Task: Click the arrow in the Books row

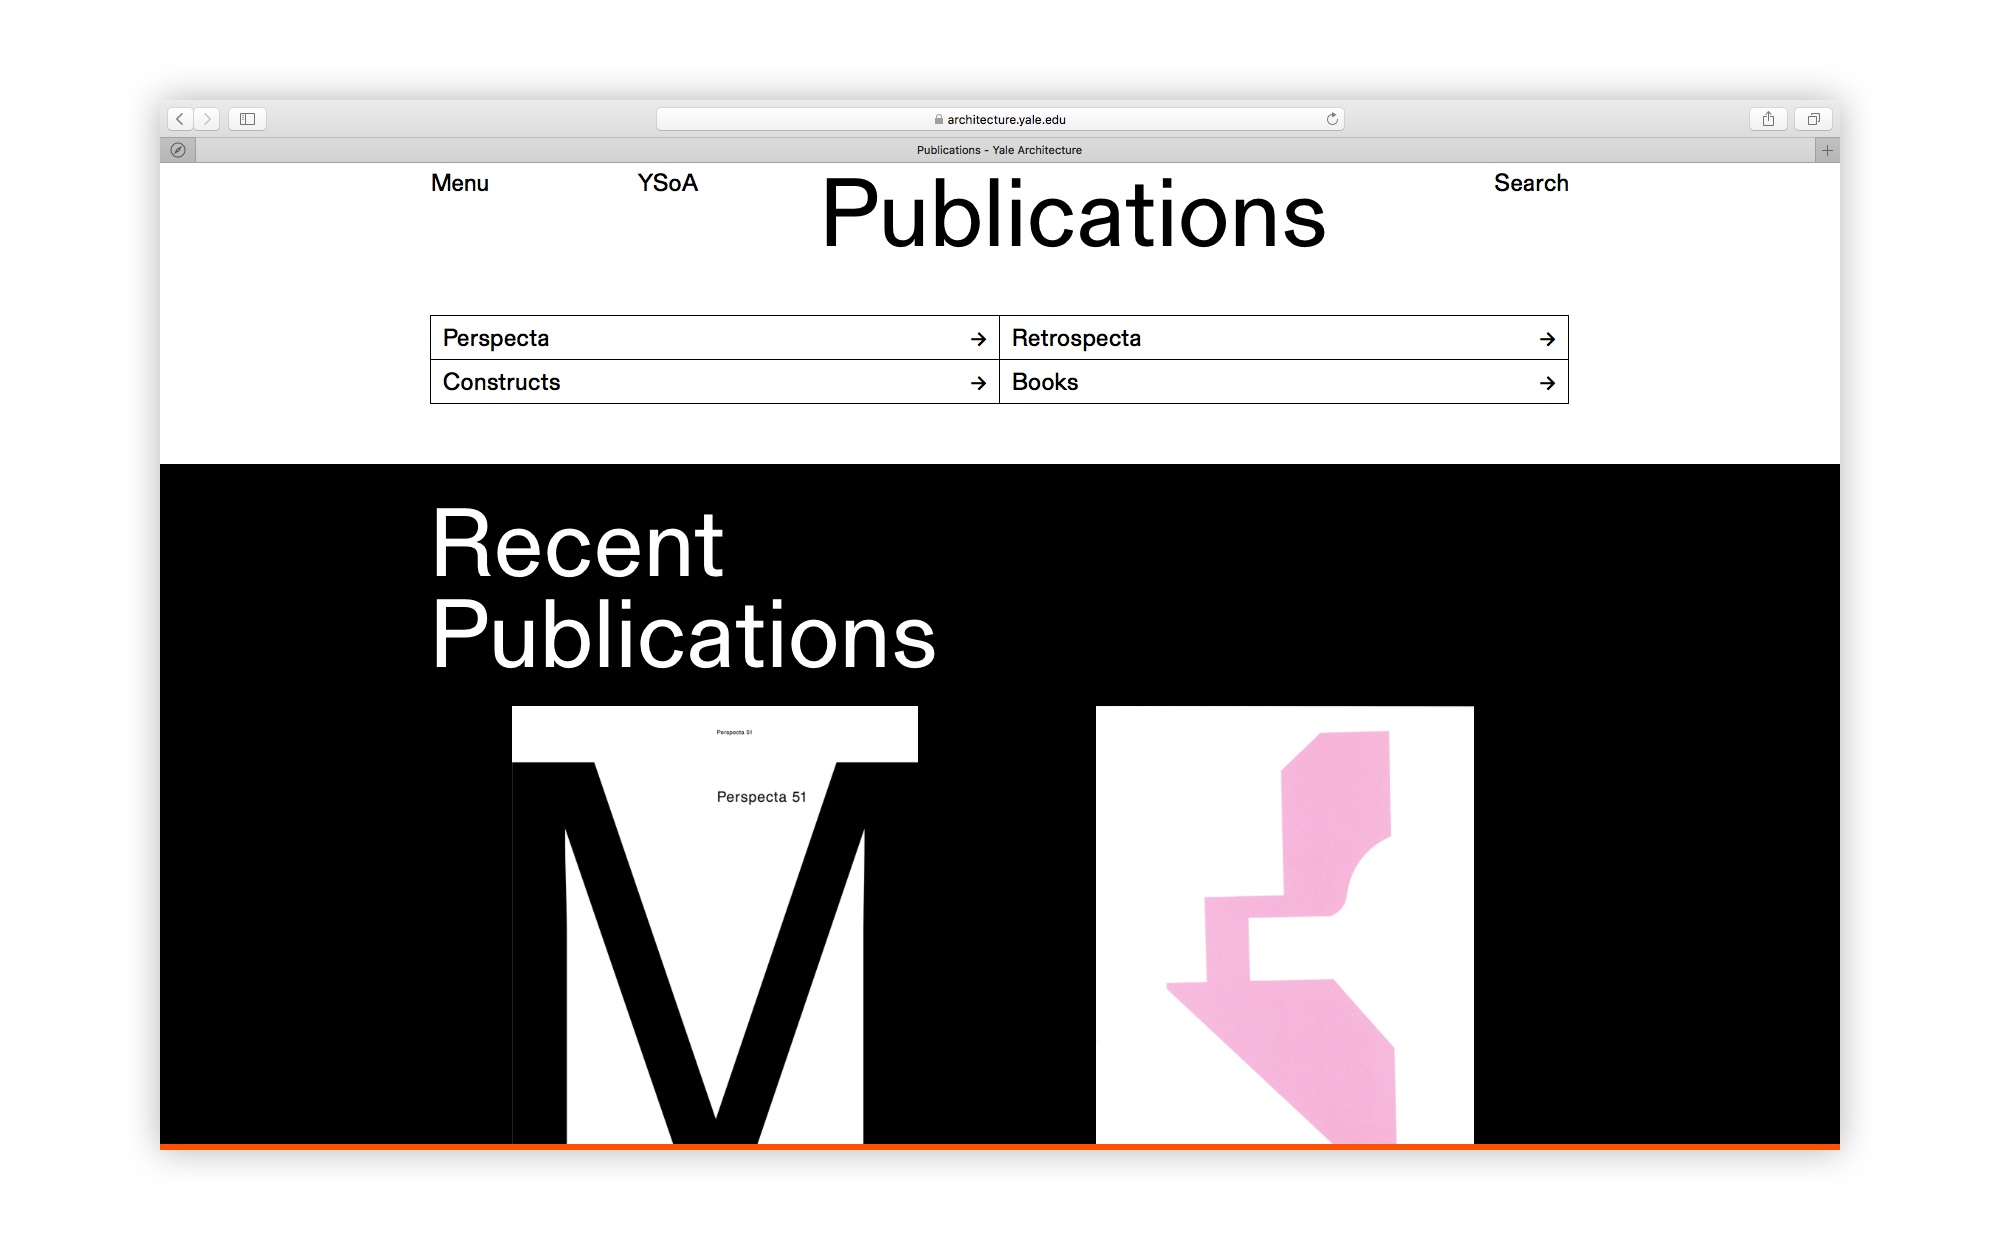Action: tap(1547, 383)
